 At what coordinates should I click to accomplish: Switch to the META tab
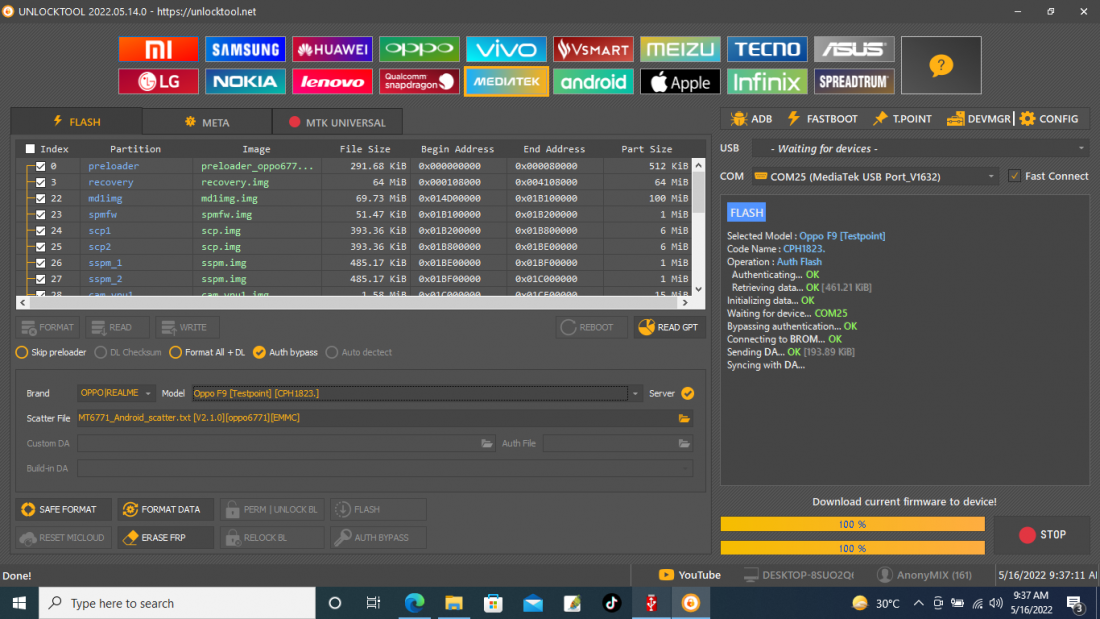[207, 122]
